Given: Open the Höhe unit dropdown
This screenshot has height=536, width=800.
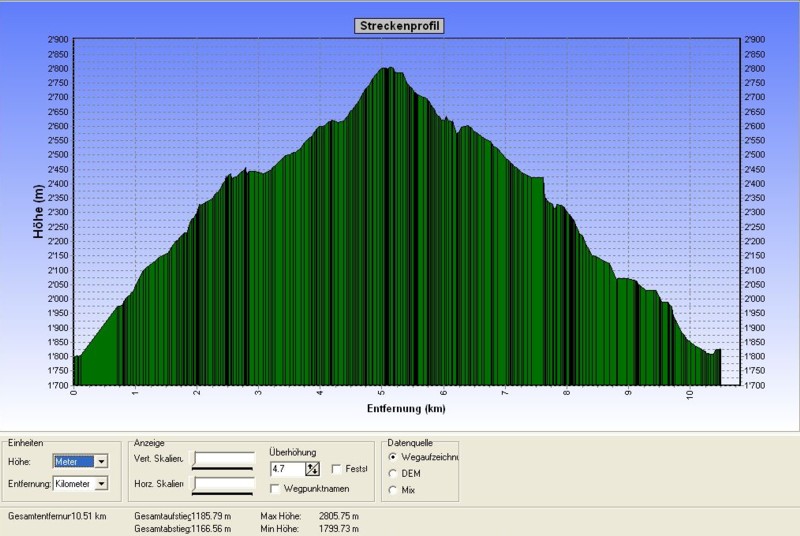Looking at the screenshot, I should point(101,461).
